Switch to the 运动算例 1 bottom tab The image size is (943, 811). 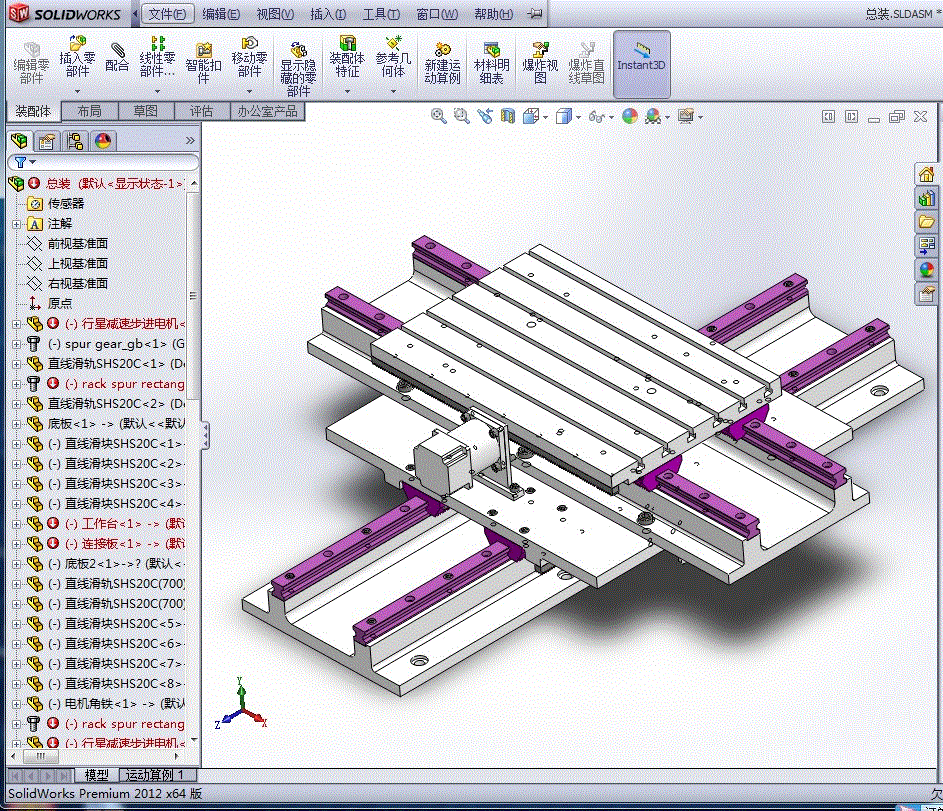[x=154, y=775]
